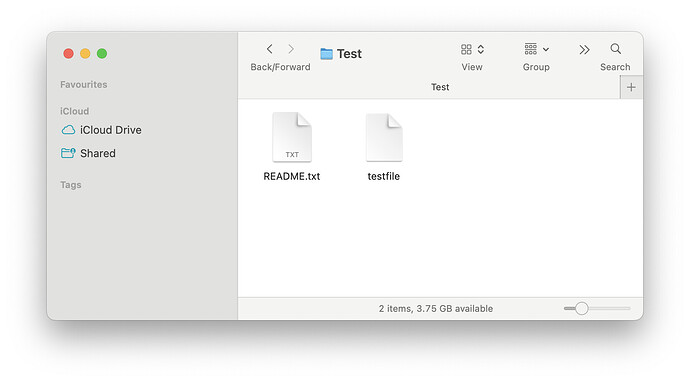
Task: Show more toolbar items via double chevron
Action: 584,50
